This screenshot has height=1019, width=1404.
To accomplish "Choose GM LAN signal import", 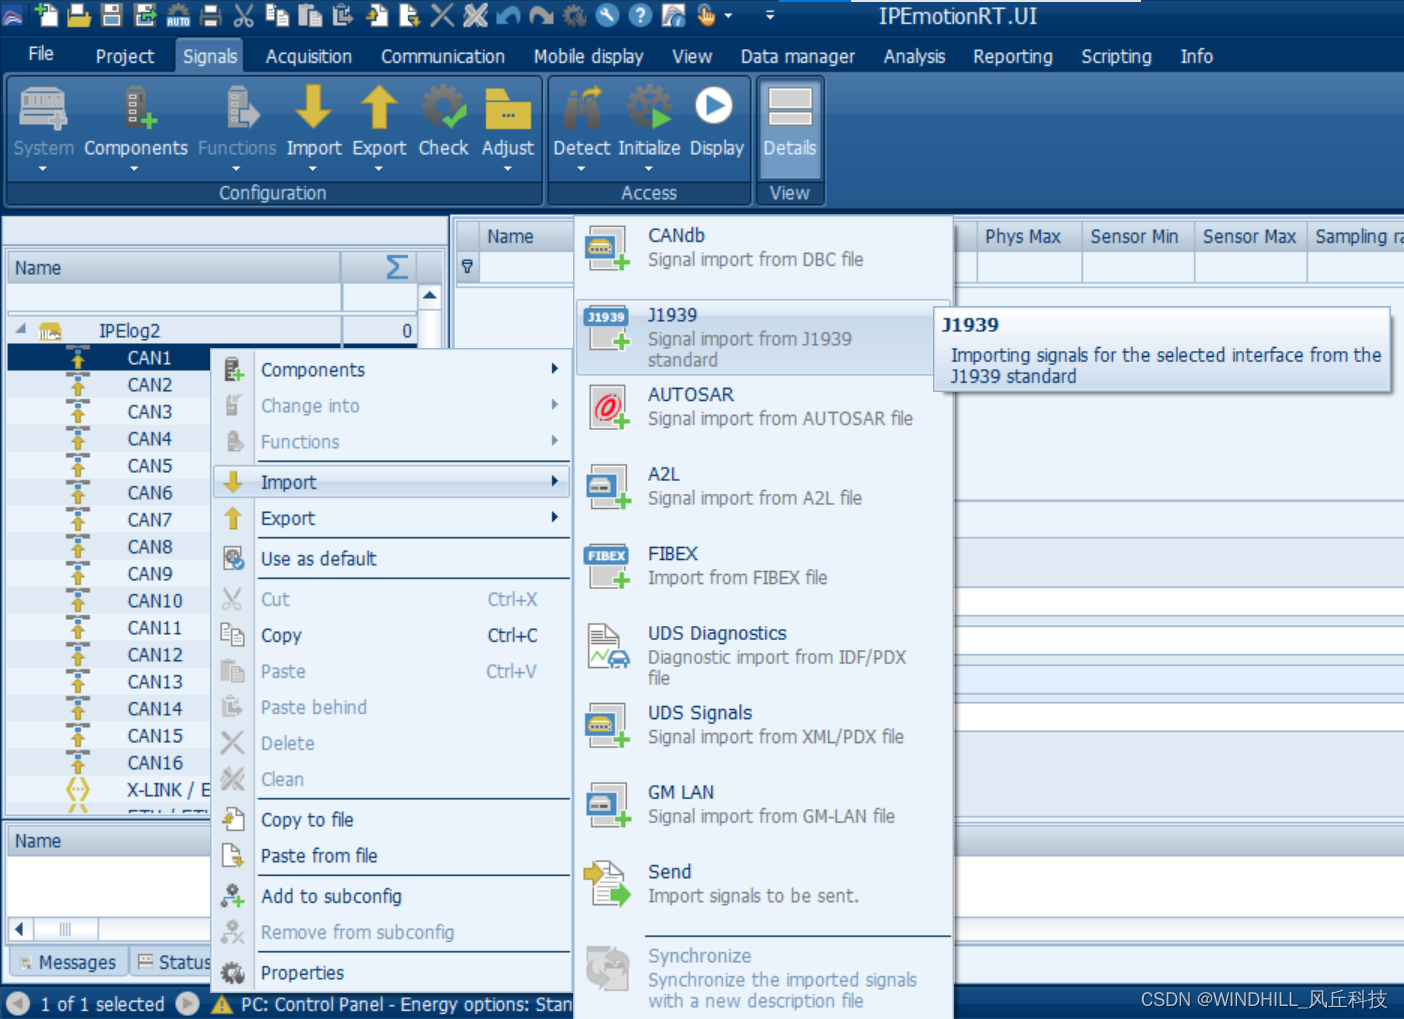I will click(764, 804).
